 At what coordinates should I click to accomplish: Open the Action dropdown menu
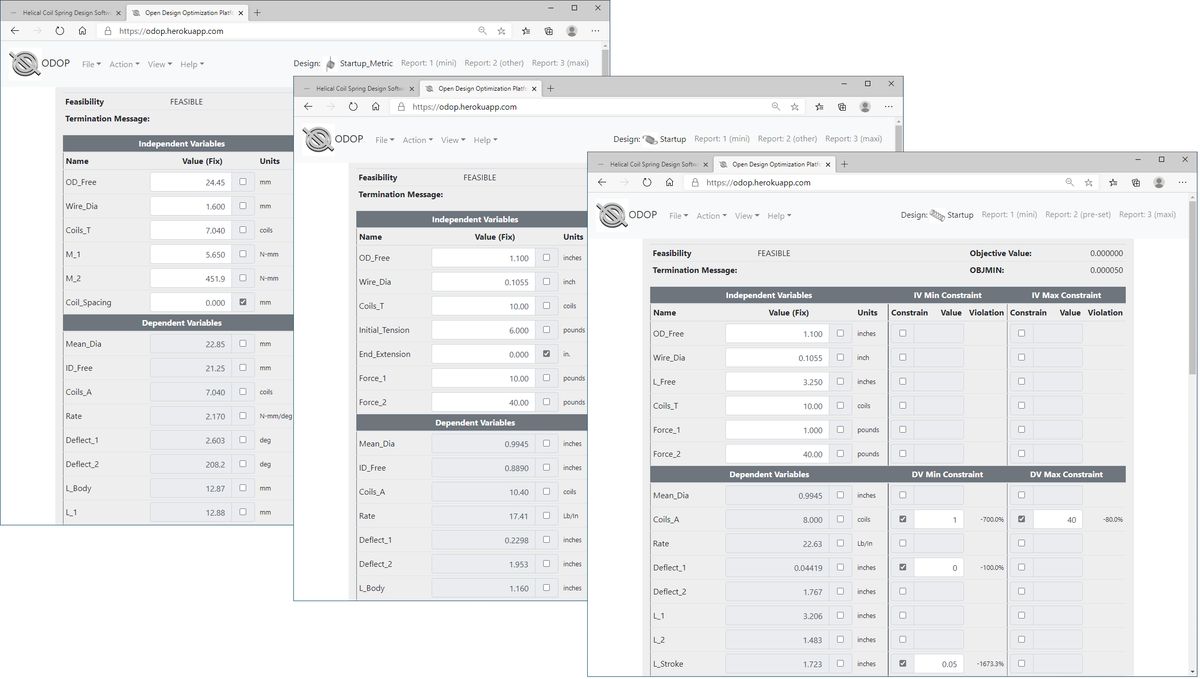[x=714, y=215]
